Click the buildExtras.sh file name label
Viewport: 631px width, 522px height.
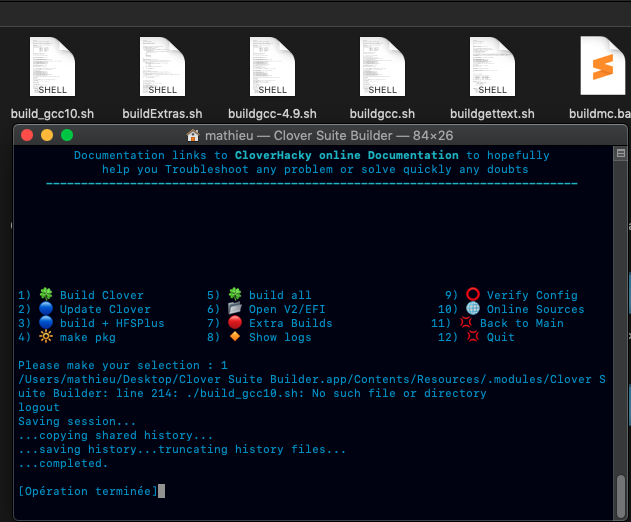pos(162,114)
